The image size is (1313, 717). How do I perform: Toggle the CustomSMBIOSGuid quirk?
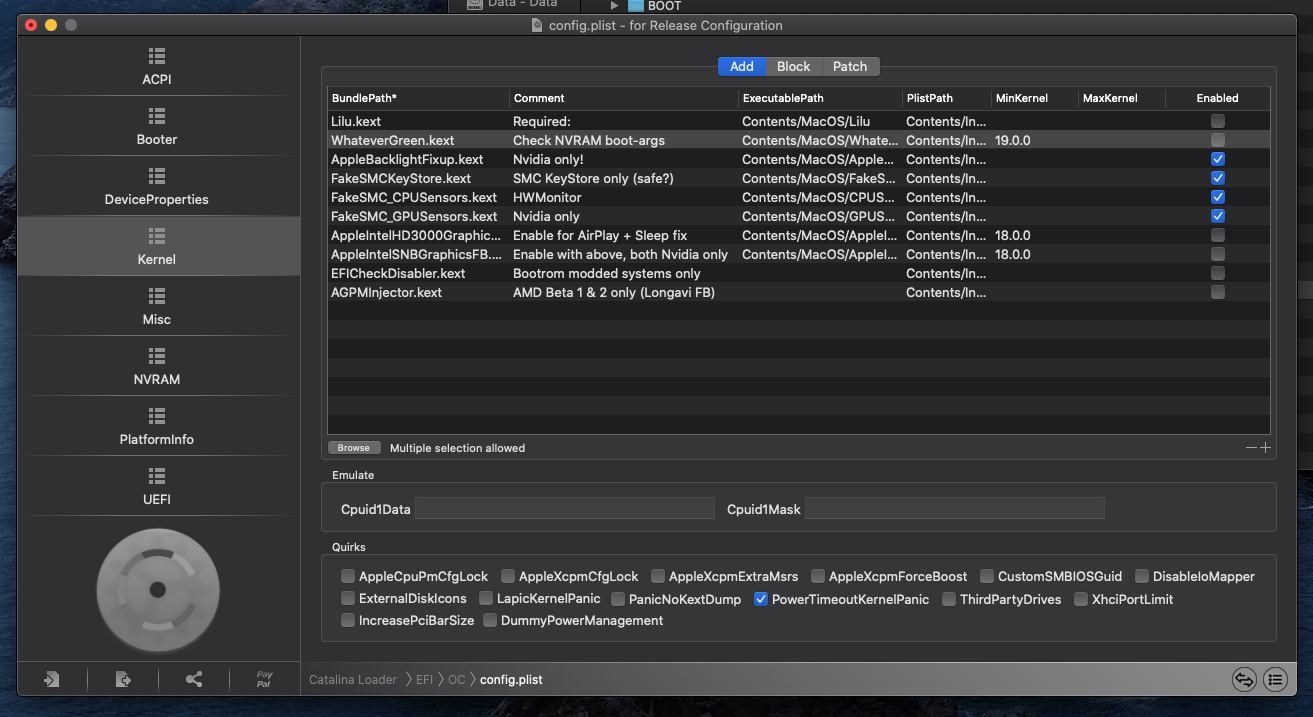coord(987,576)
